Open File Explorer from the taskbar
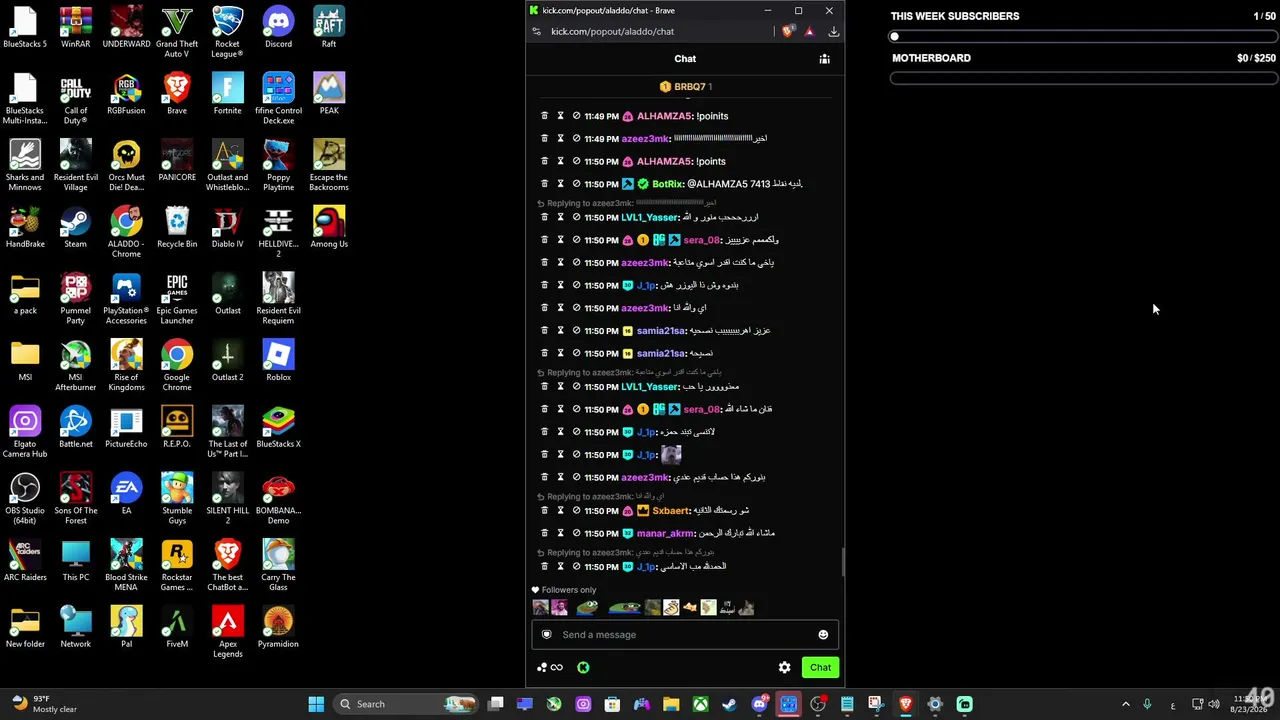This screenshot has height=720, width=1280. pos(671,704)
